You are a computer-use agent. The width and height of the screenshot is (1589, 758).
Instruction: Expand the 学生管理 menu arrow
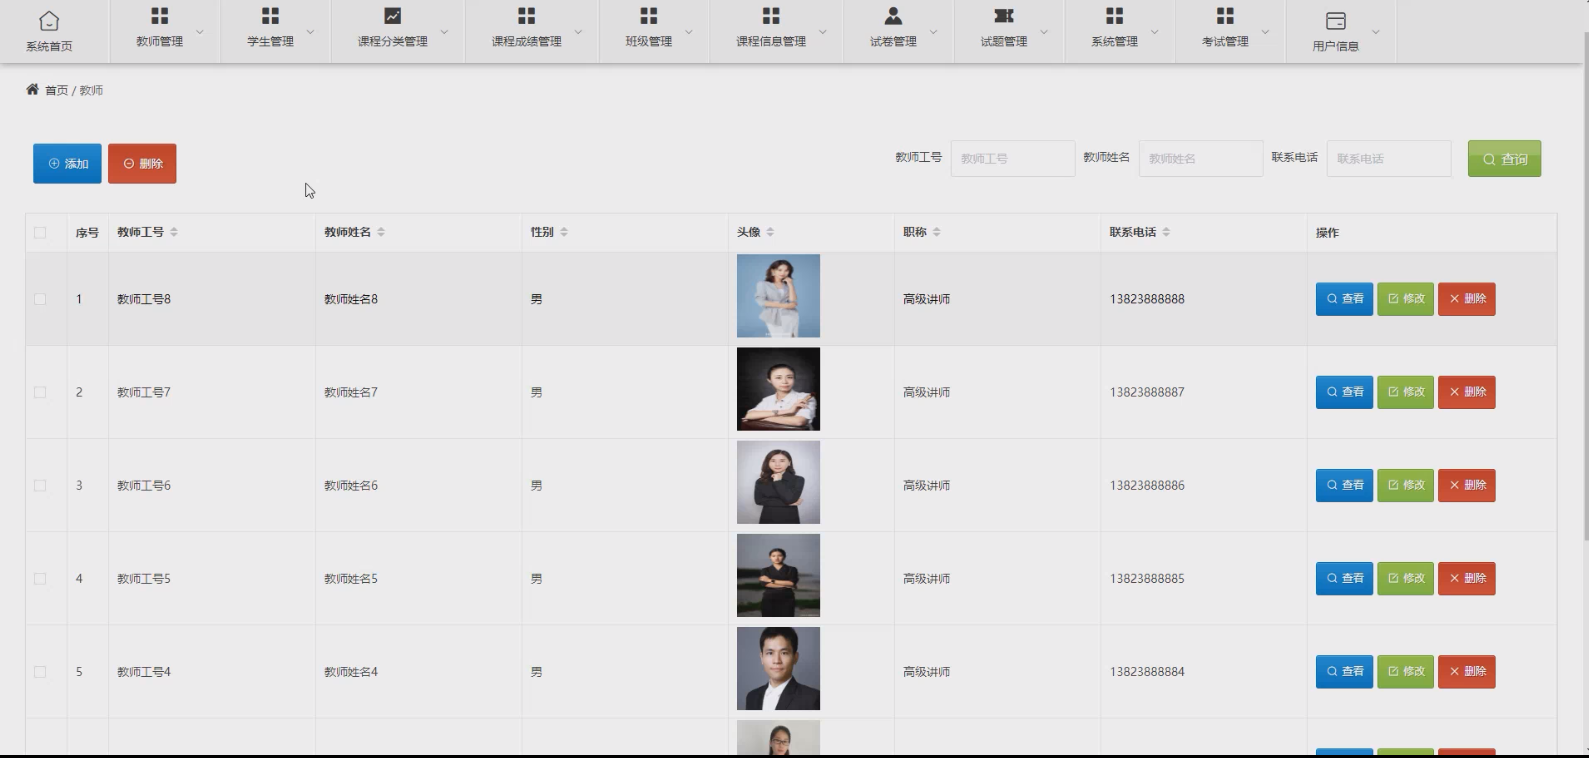[310, 32]
